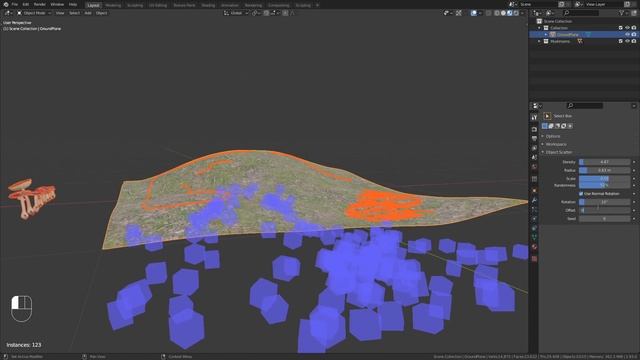Switch viewport to Material Preview shading

(x=509, y=13)
